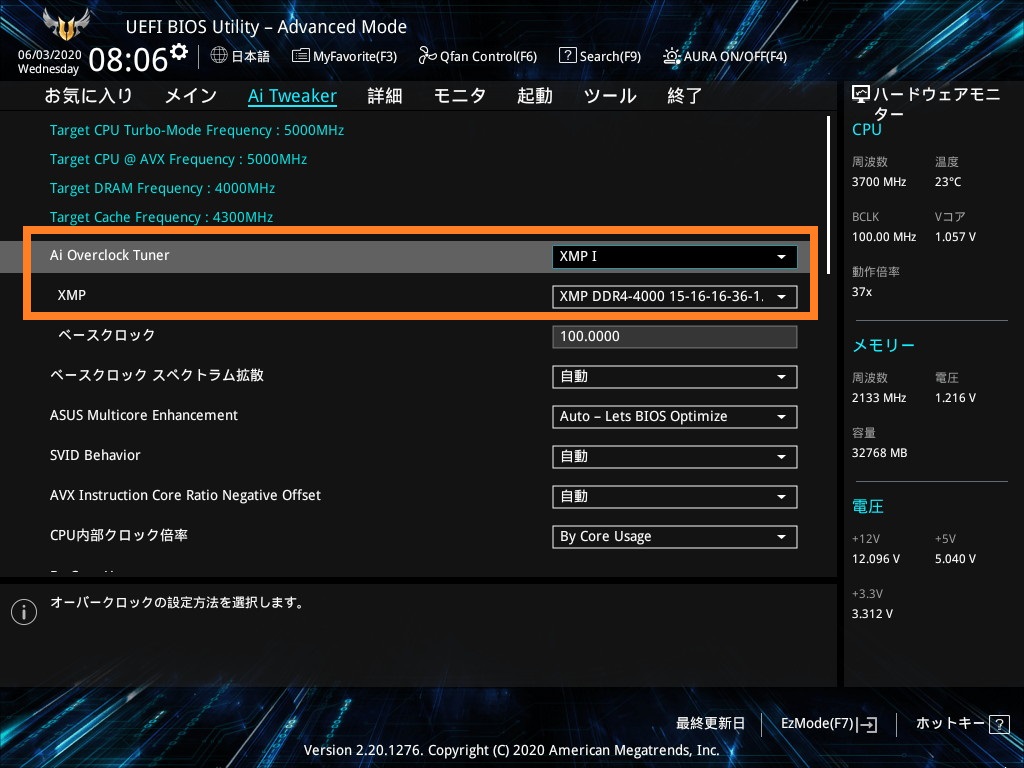Open the Ai Overclock Tuner dropdown

(x=674, y=257)
